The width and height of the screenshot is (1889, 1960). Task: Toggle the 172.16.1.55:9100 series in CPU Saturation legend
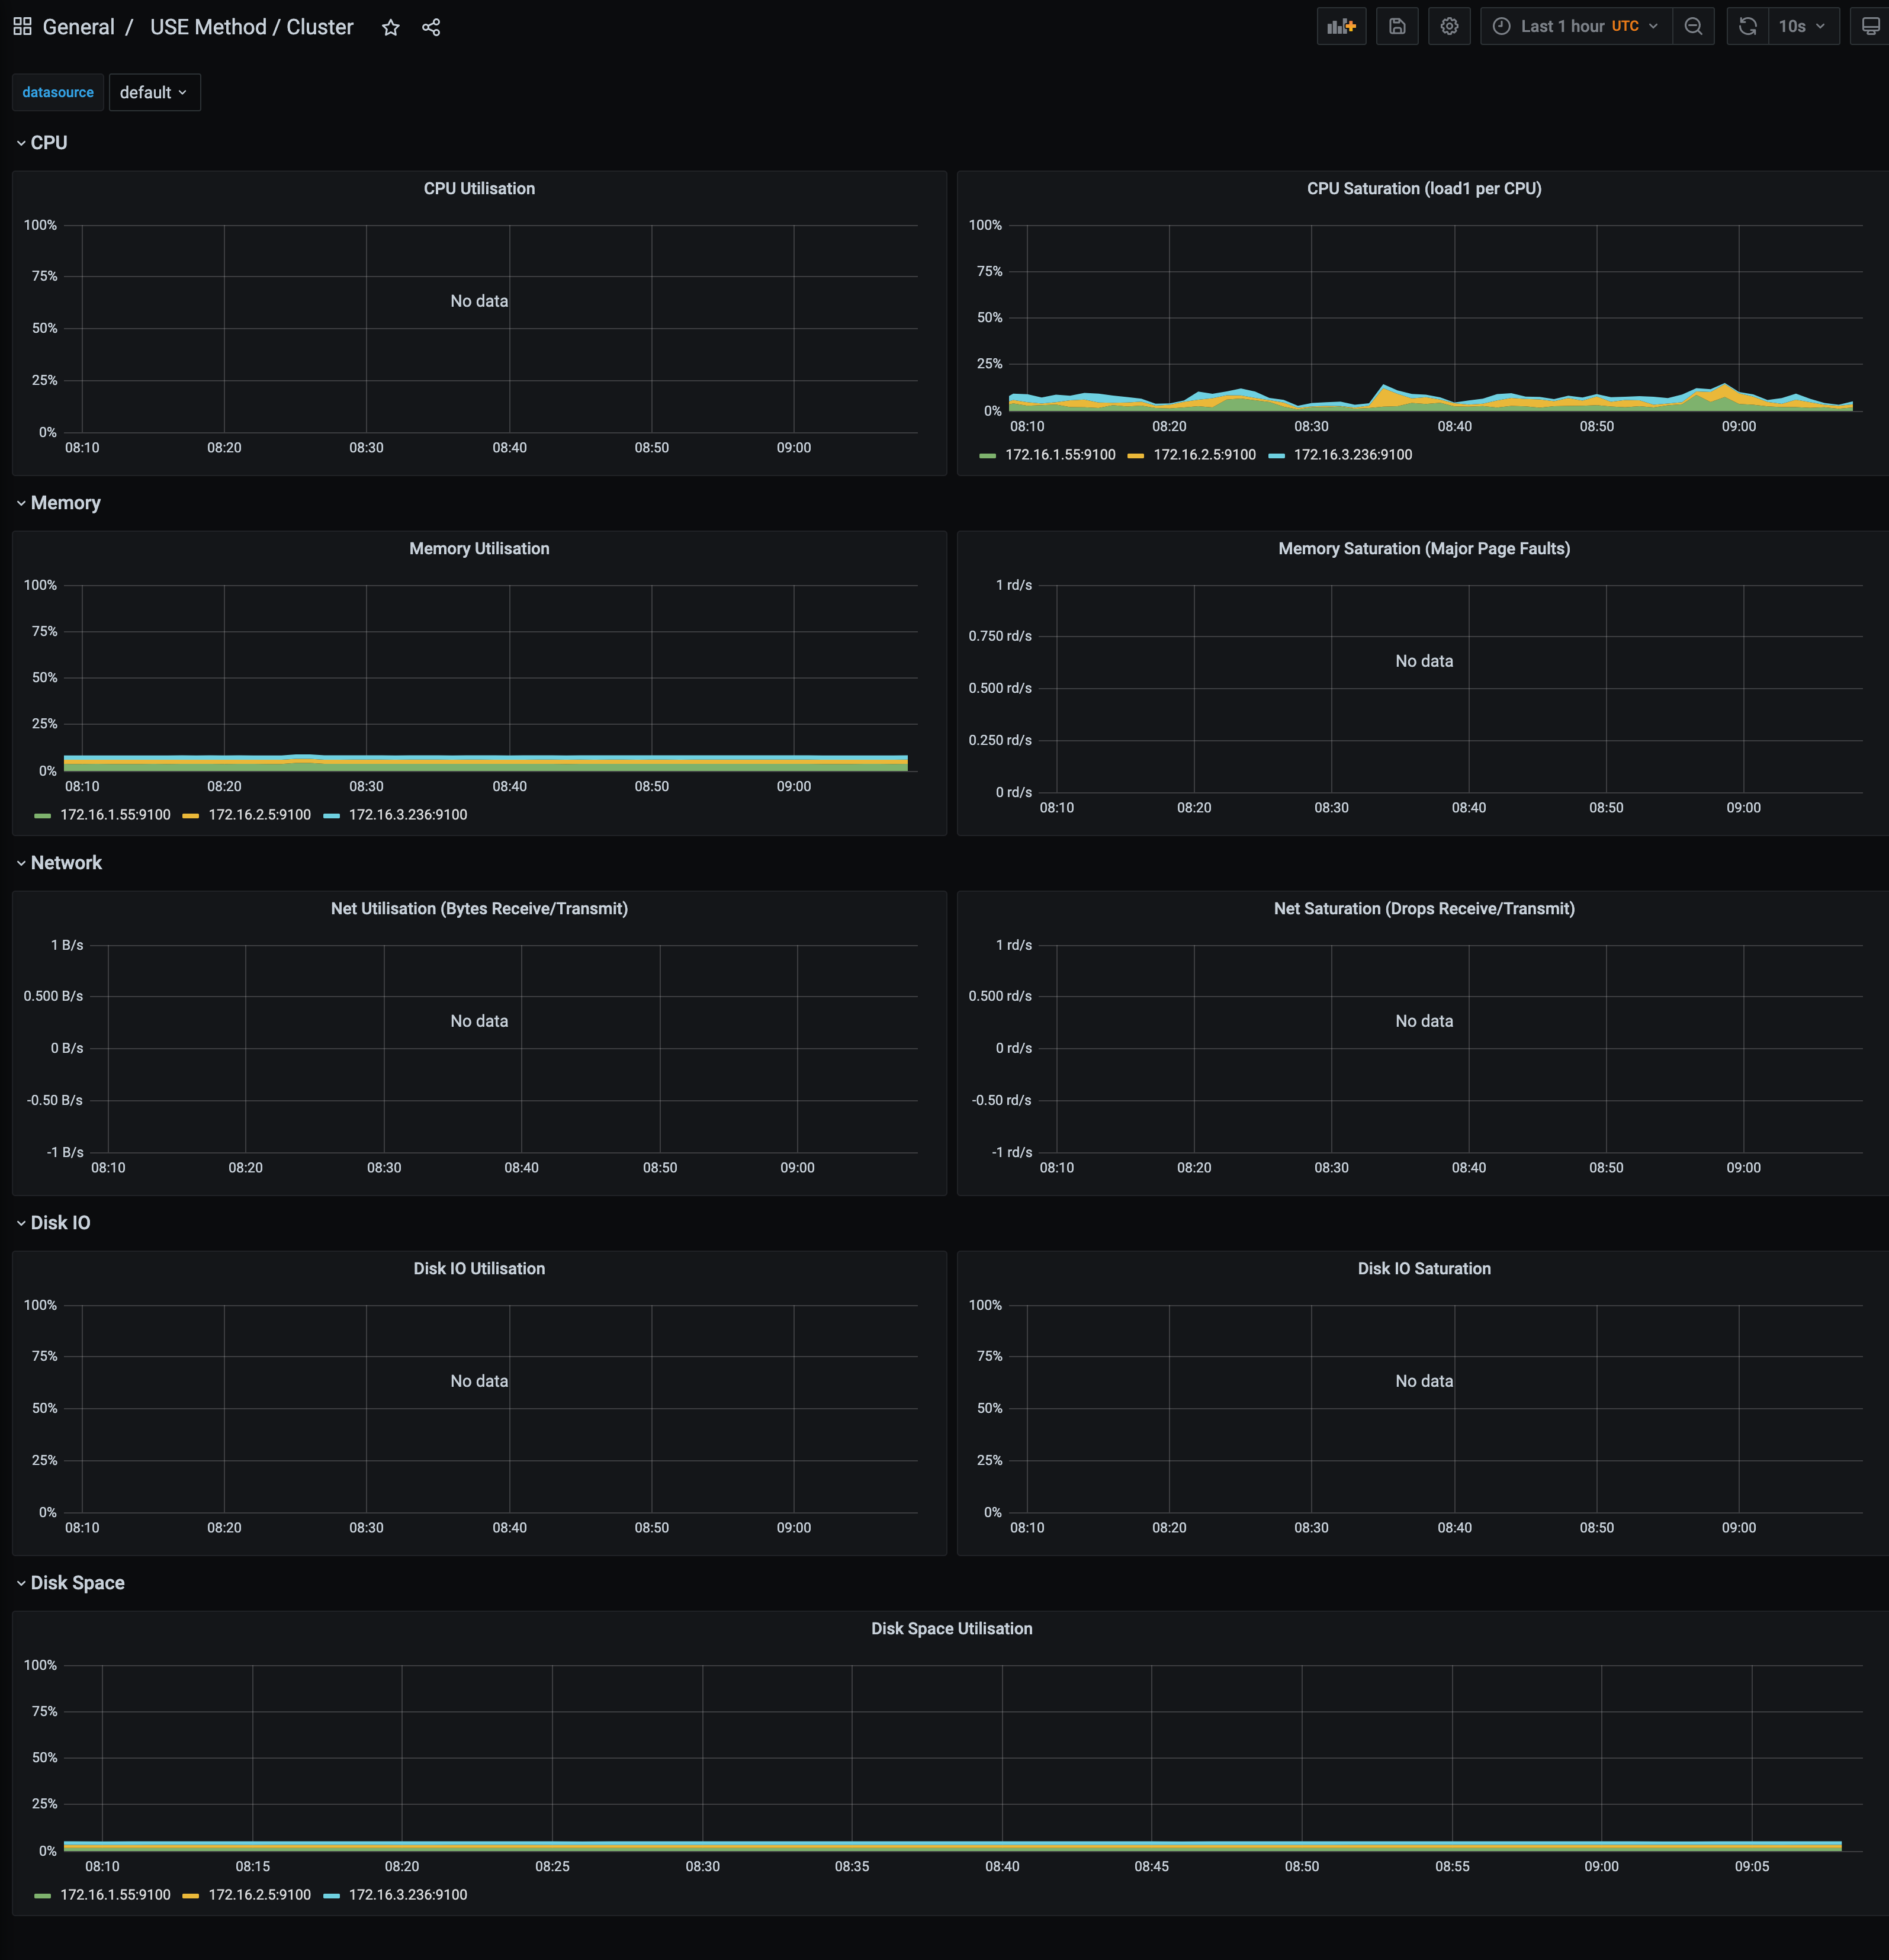(x=1059, y=455)
